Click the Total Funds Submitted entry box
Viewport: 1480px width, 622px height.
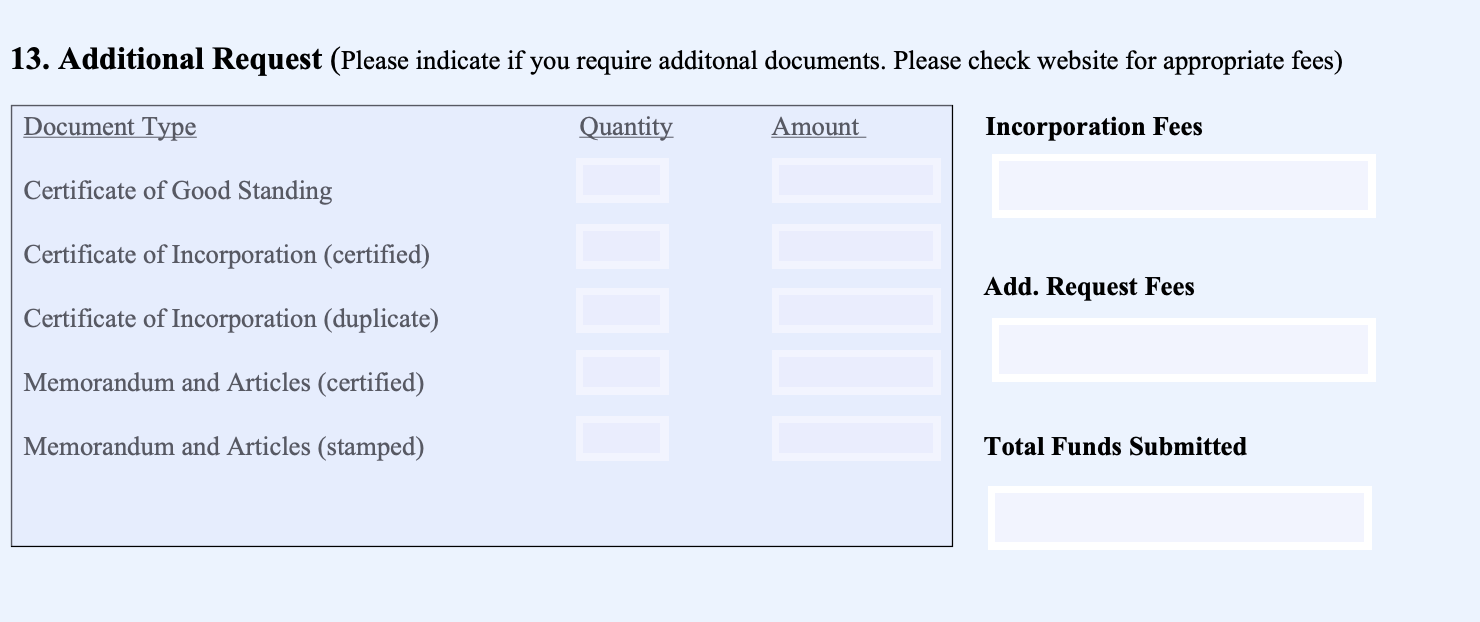pyautogui.click(x=1178, y=517)
